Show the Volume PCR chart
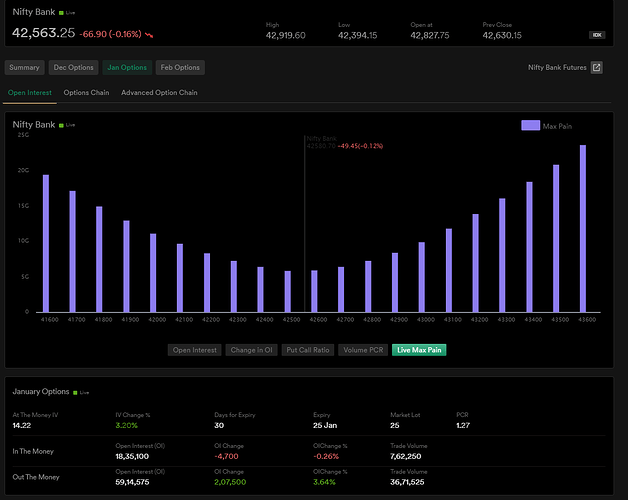The width and height of the screenshot is (628, 500). (363, 350)
